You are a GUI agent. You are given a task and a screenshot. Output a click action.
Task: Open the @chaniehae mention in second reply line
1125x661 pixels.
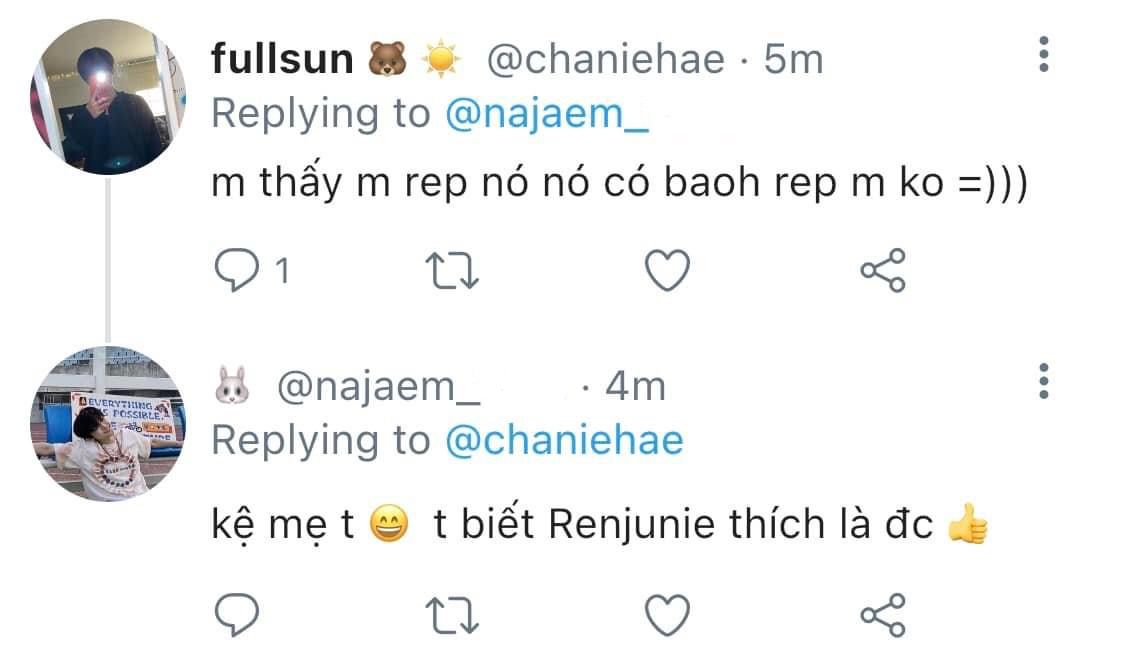coord(563,440)
